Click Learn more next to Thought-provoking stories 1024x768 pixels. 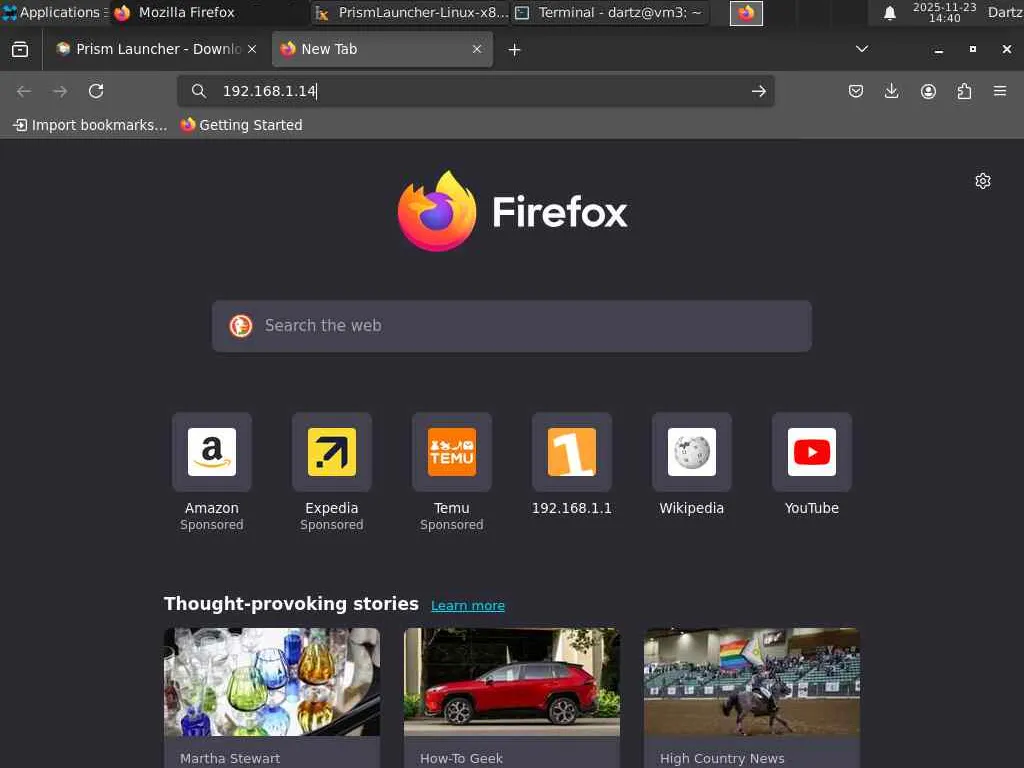468,605
